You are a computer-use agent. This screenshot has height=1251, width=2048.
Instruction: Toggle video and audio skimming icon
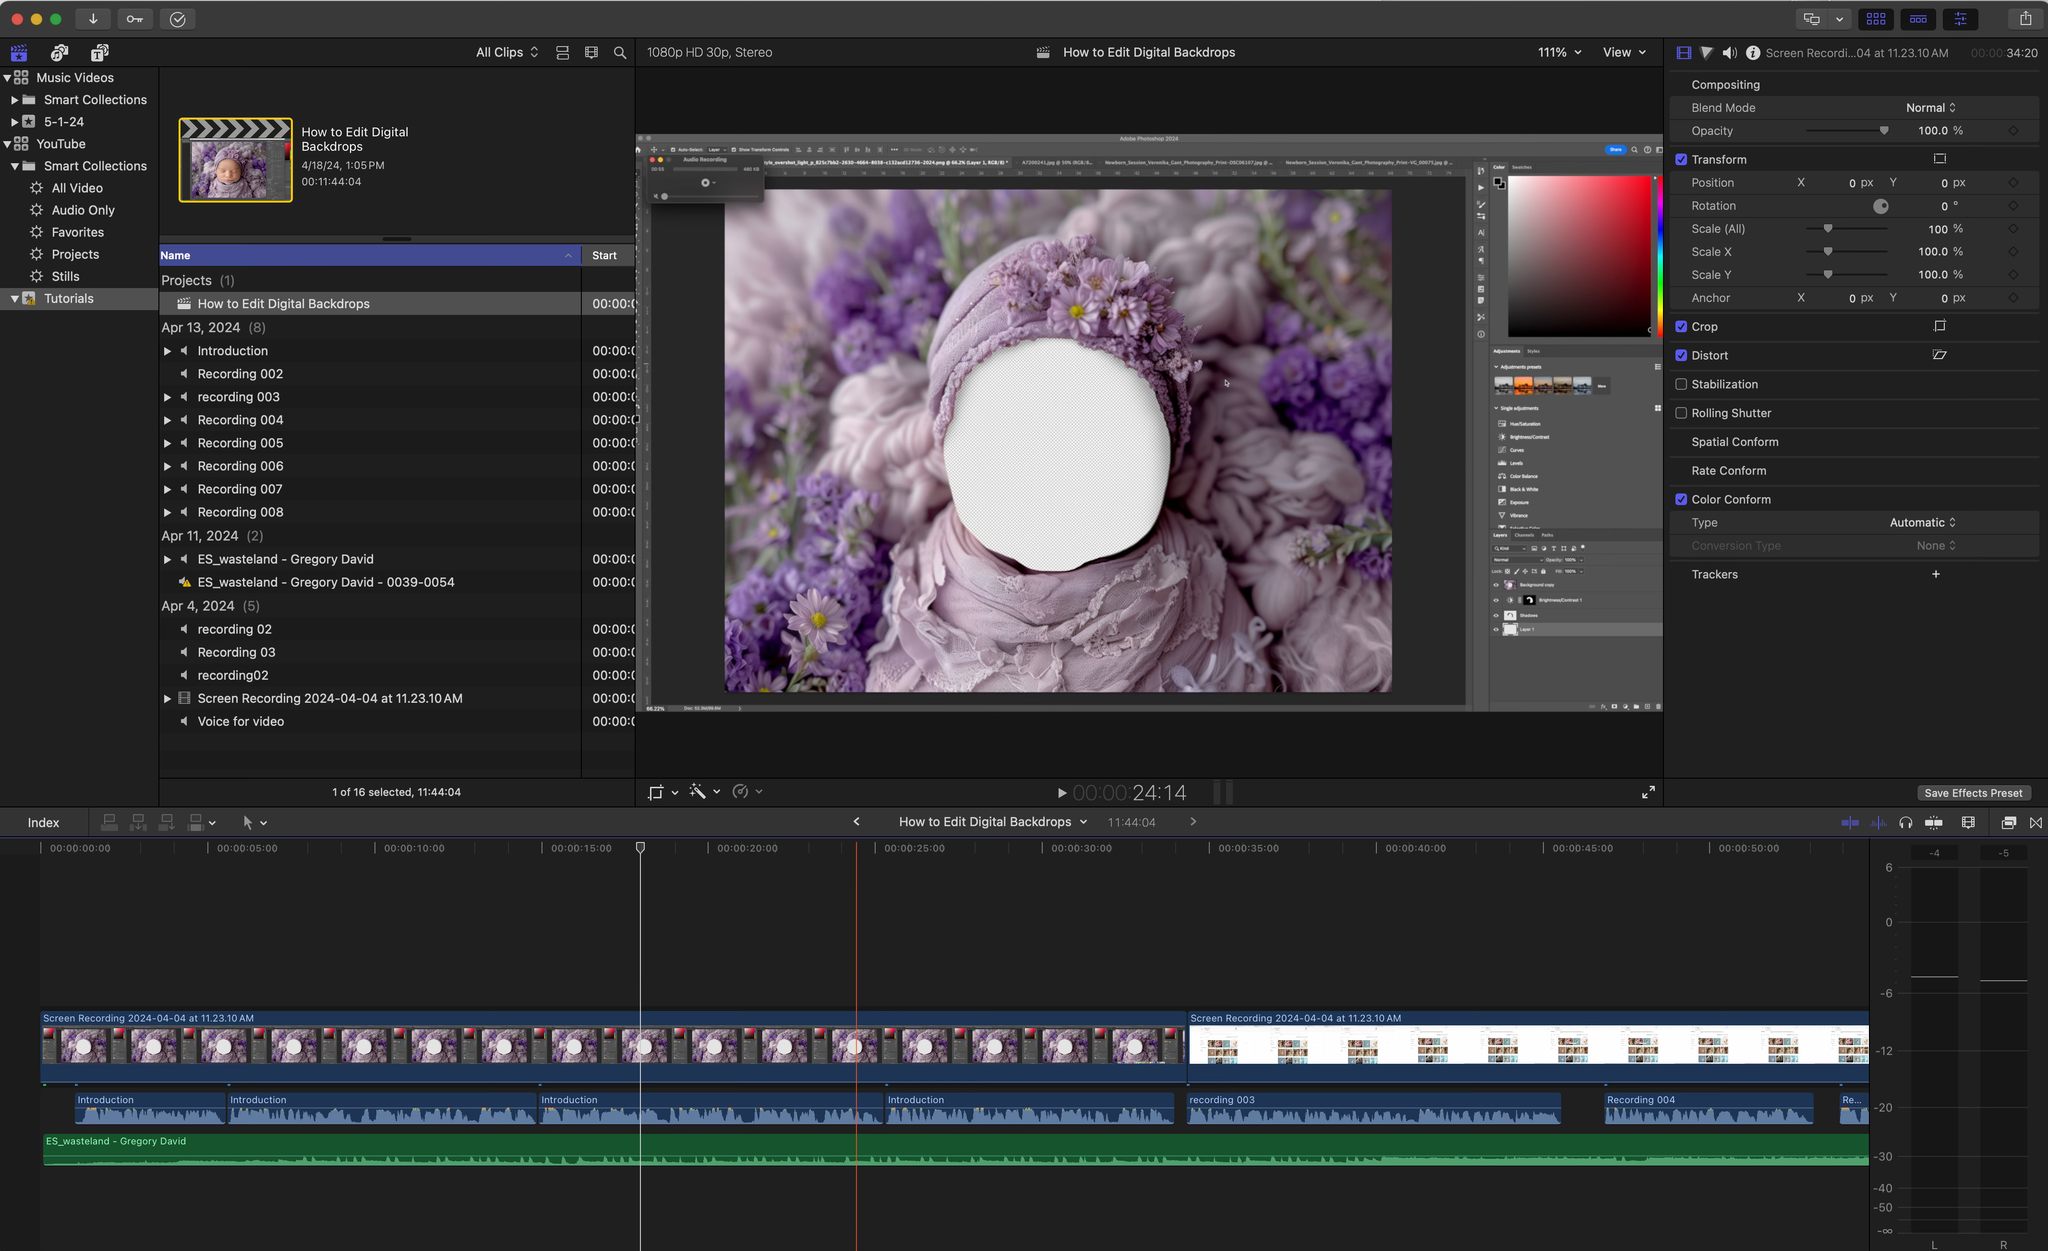click(x=1850, y=822)
